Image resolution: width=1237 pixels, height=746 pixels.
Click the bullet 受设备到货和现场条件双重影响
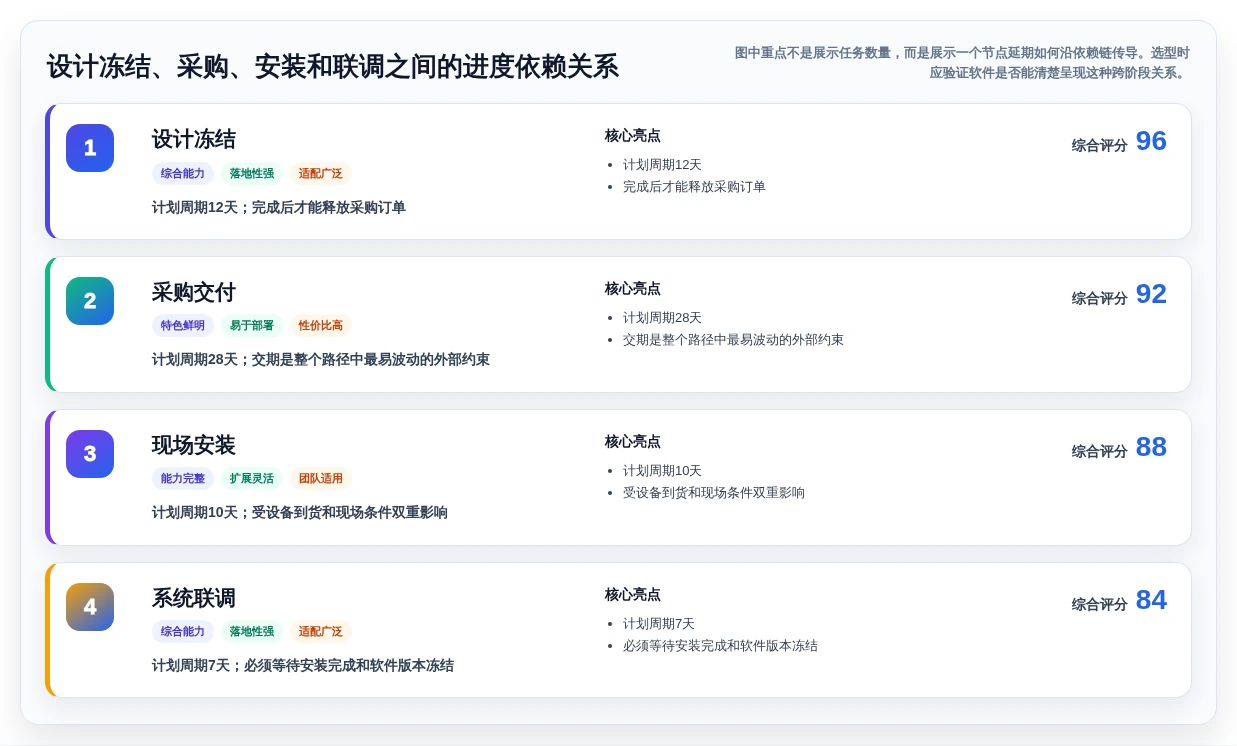click(x=714, y=493)
